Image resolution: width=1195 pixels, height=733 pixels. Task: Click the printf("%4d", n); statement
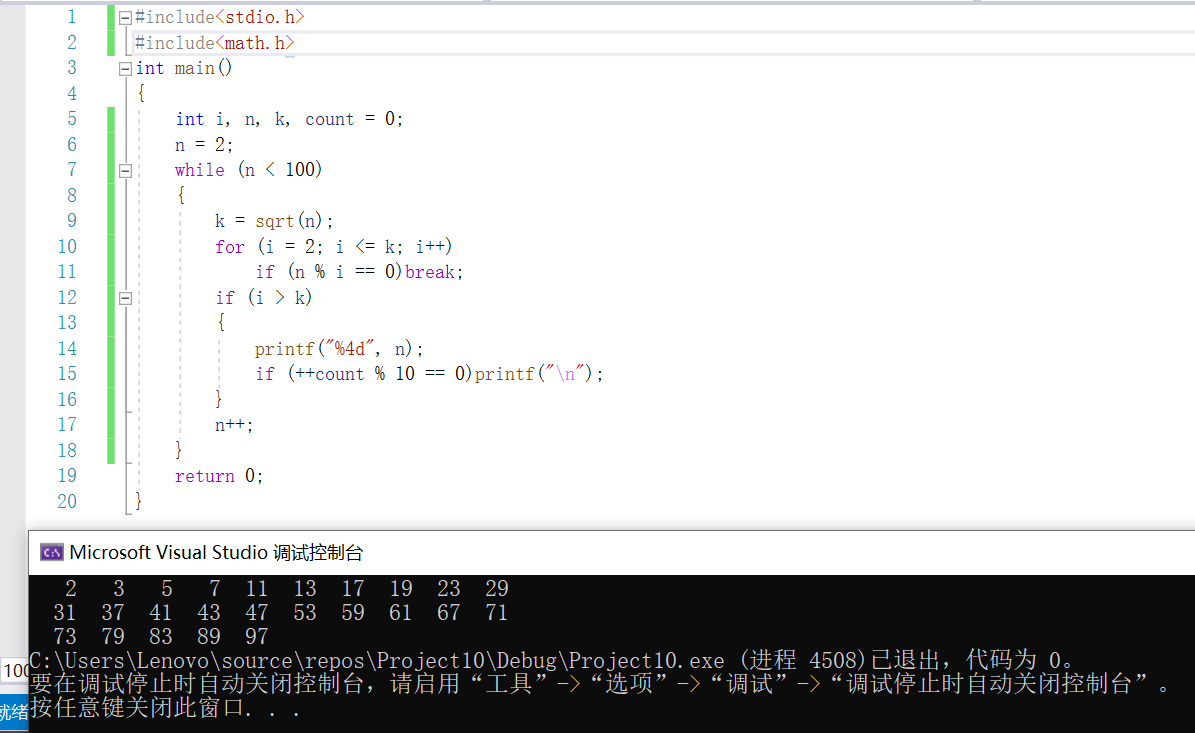click(x=338, y=349)
